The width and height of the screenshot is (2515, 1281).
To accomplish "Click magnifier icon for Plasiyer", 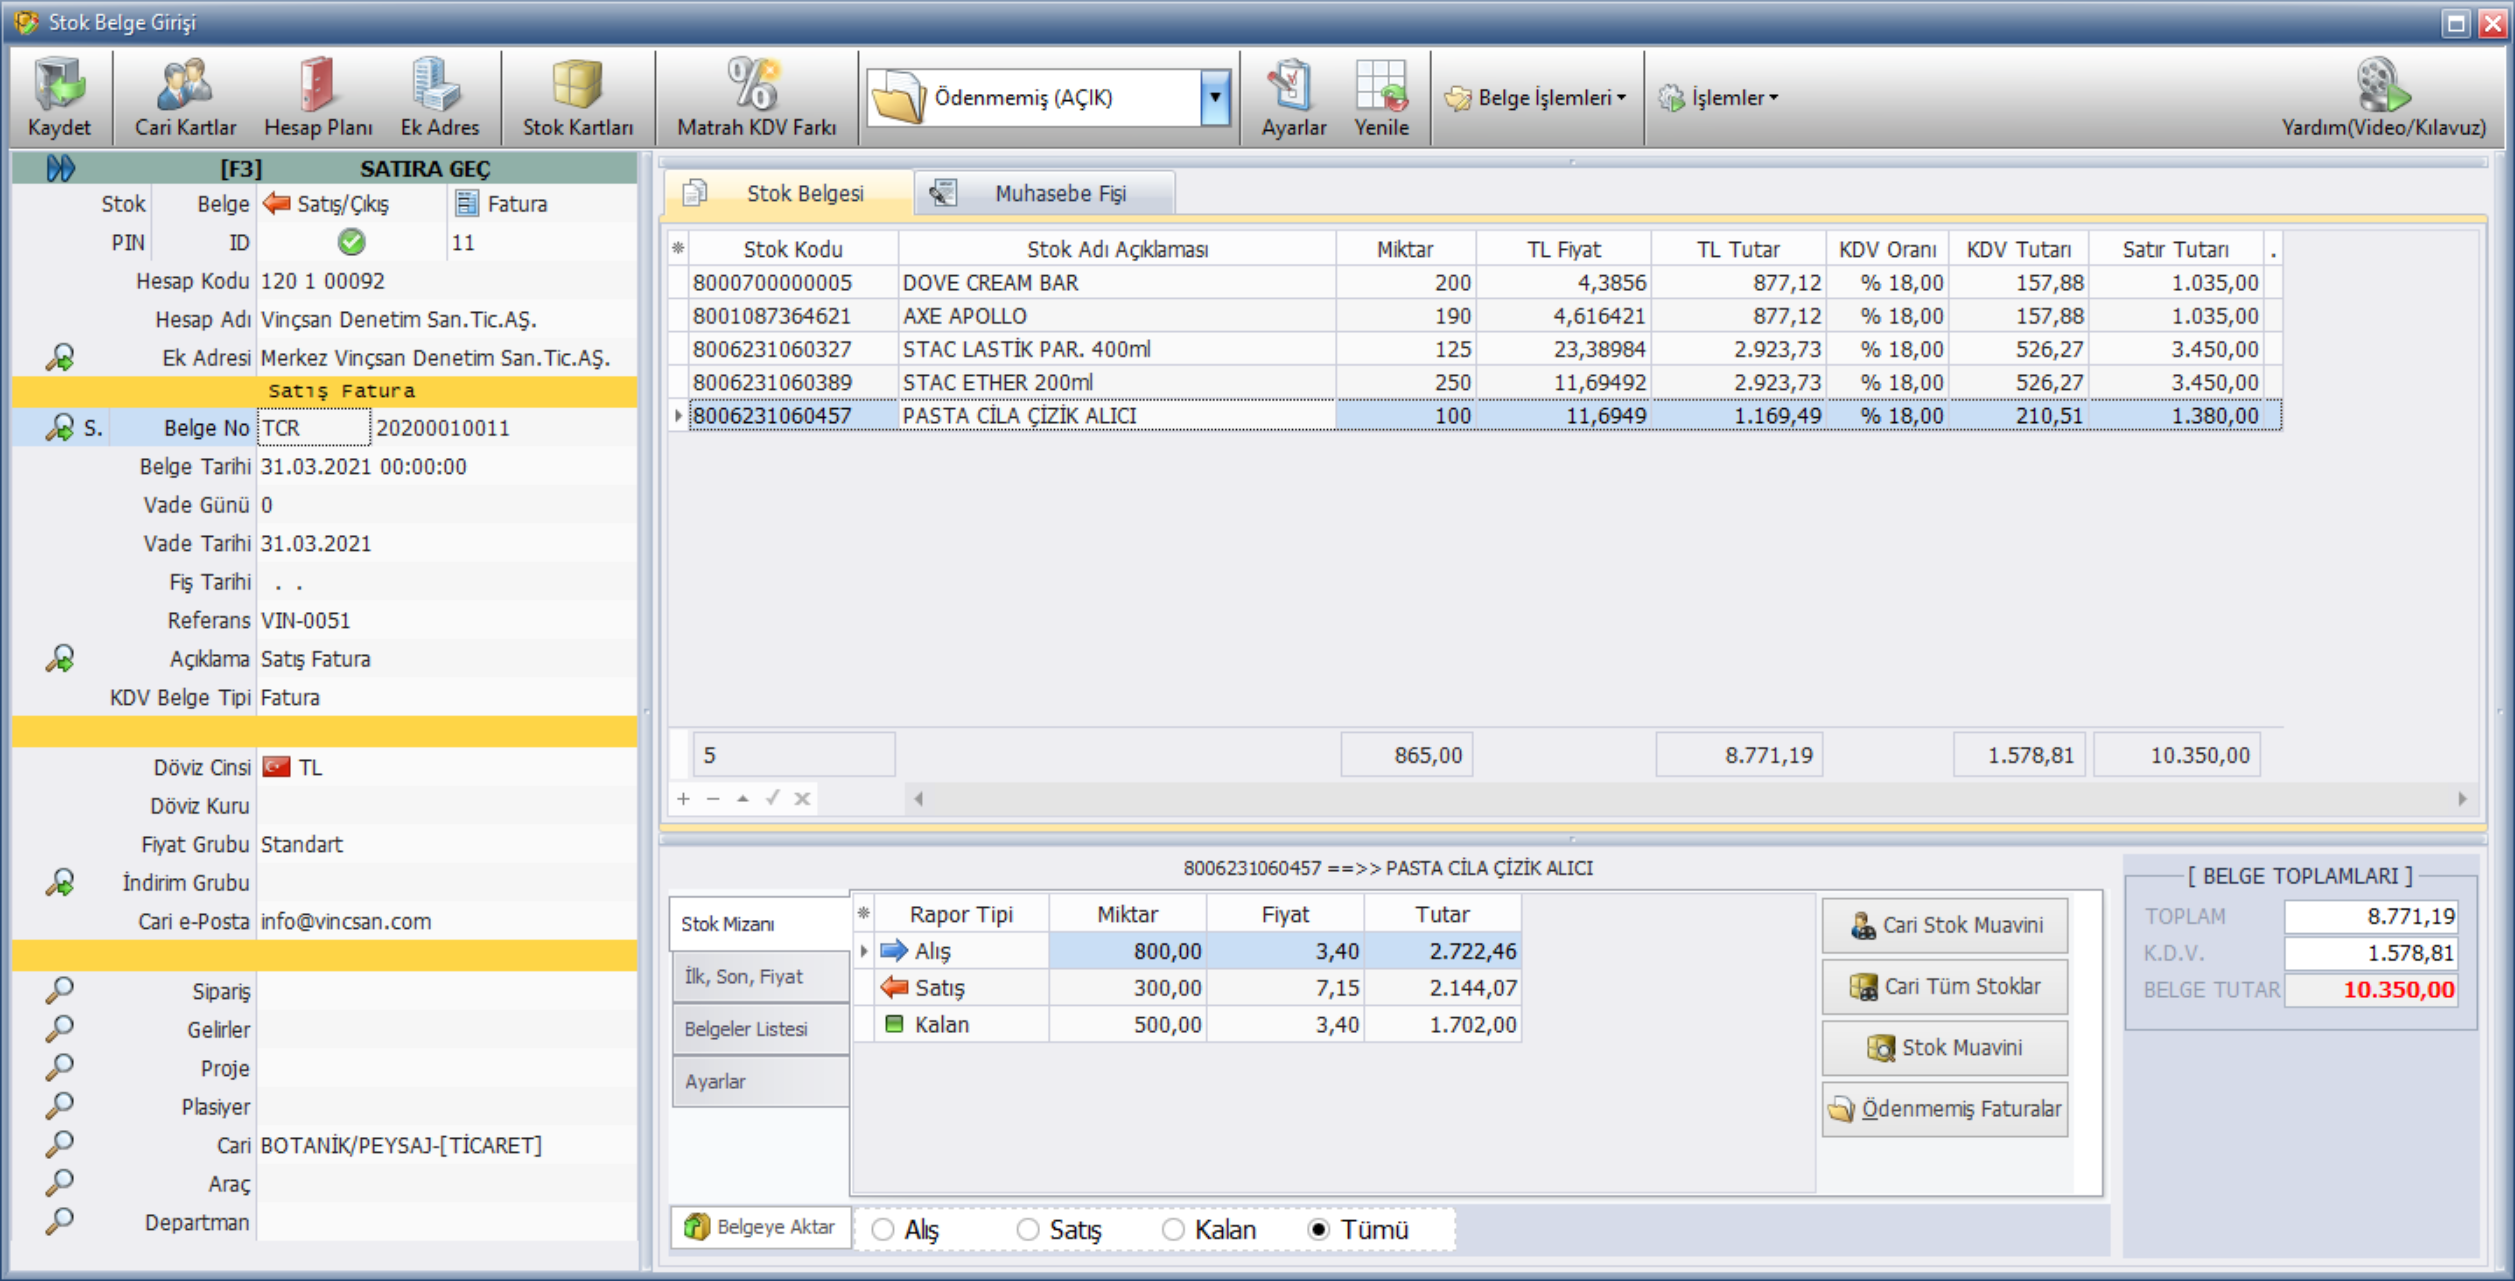I will point(60,1106).
